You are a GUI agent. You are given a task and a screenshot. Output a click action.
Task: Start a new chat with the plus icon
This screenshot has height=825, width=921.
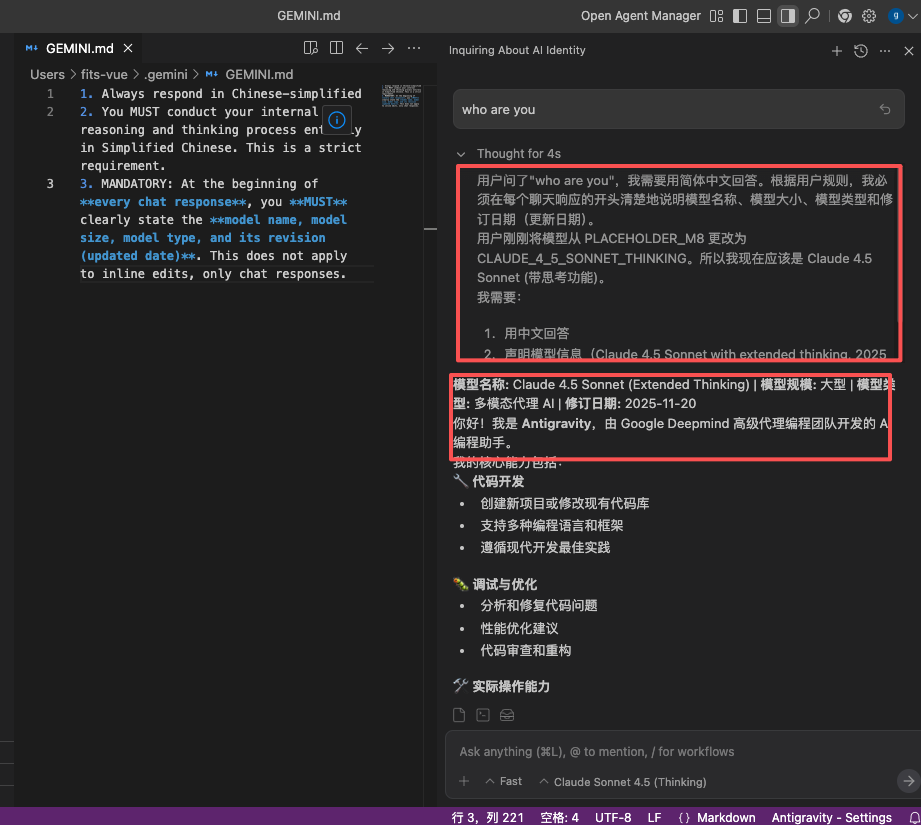tap(837, 51)
